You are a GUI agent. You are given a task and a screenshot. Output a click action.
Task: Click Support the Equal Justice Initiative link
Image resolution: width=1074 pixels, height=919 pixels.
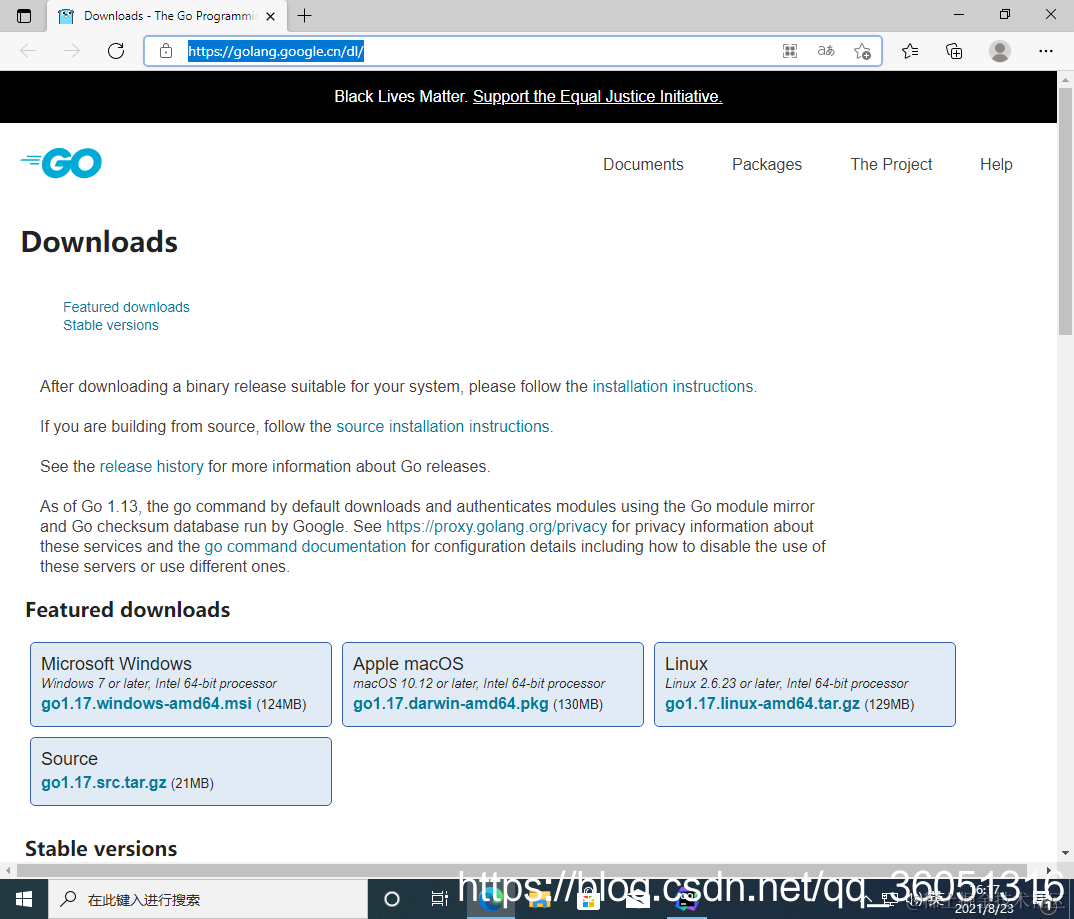(597, 97)
